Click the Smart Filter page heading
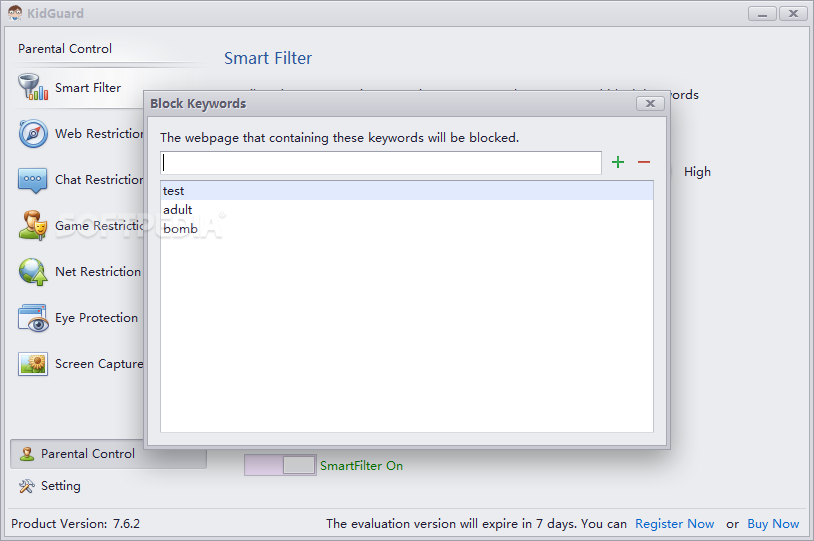The height and width of the screenshot is (541, 814). pyautogui.click(x=268, y=58)
